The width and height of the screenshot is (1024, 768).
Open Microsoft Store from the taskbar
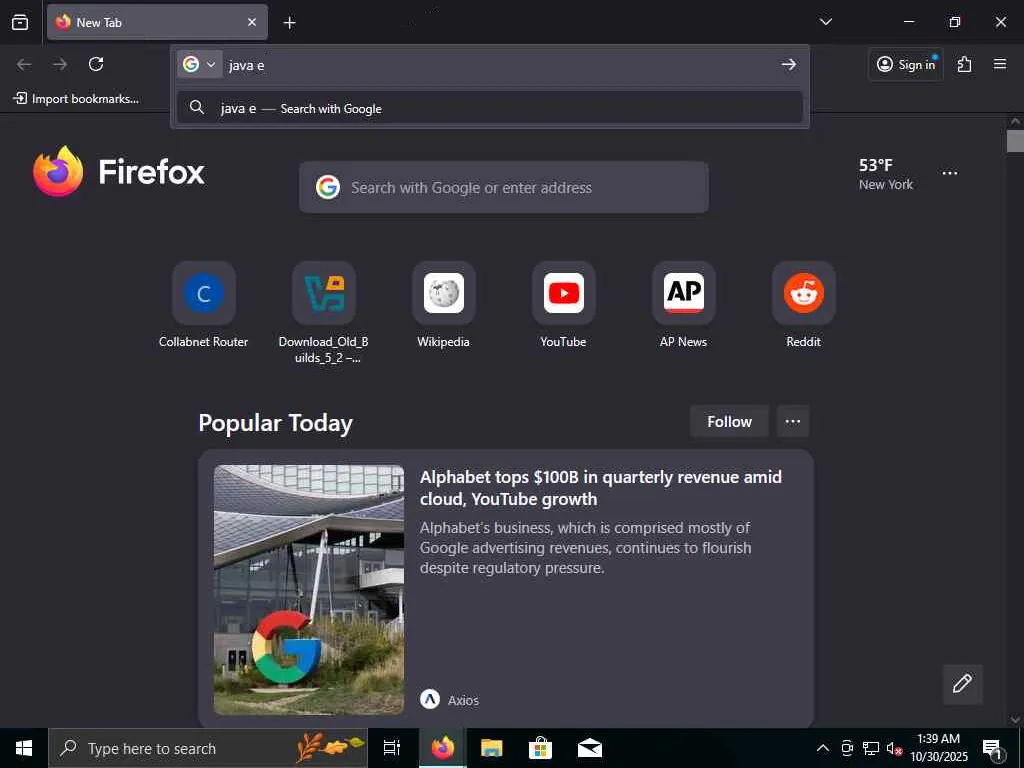point(541,748)
